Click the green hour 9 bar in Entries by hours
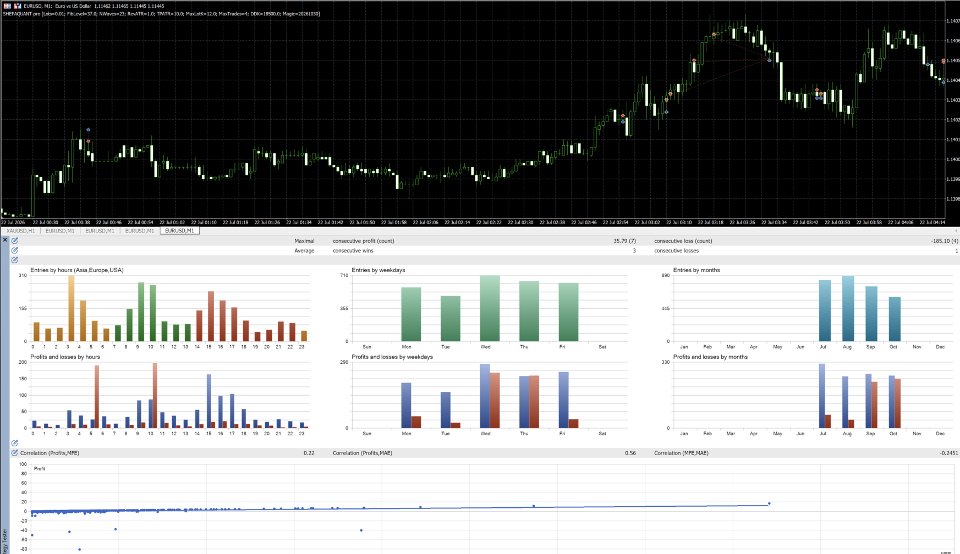The height and width of the screenshot is (554, 960). [141, 312]
